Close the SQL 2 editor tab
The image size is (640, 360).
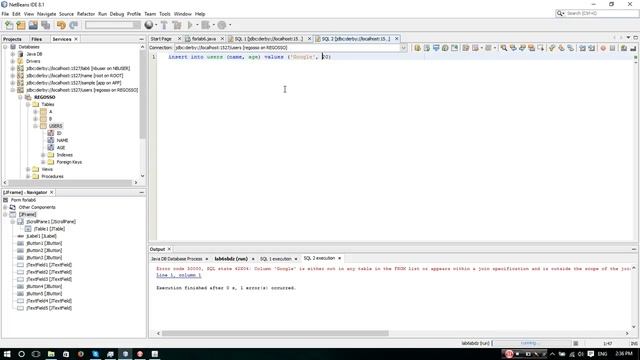coord(396,39)
